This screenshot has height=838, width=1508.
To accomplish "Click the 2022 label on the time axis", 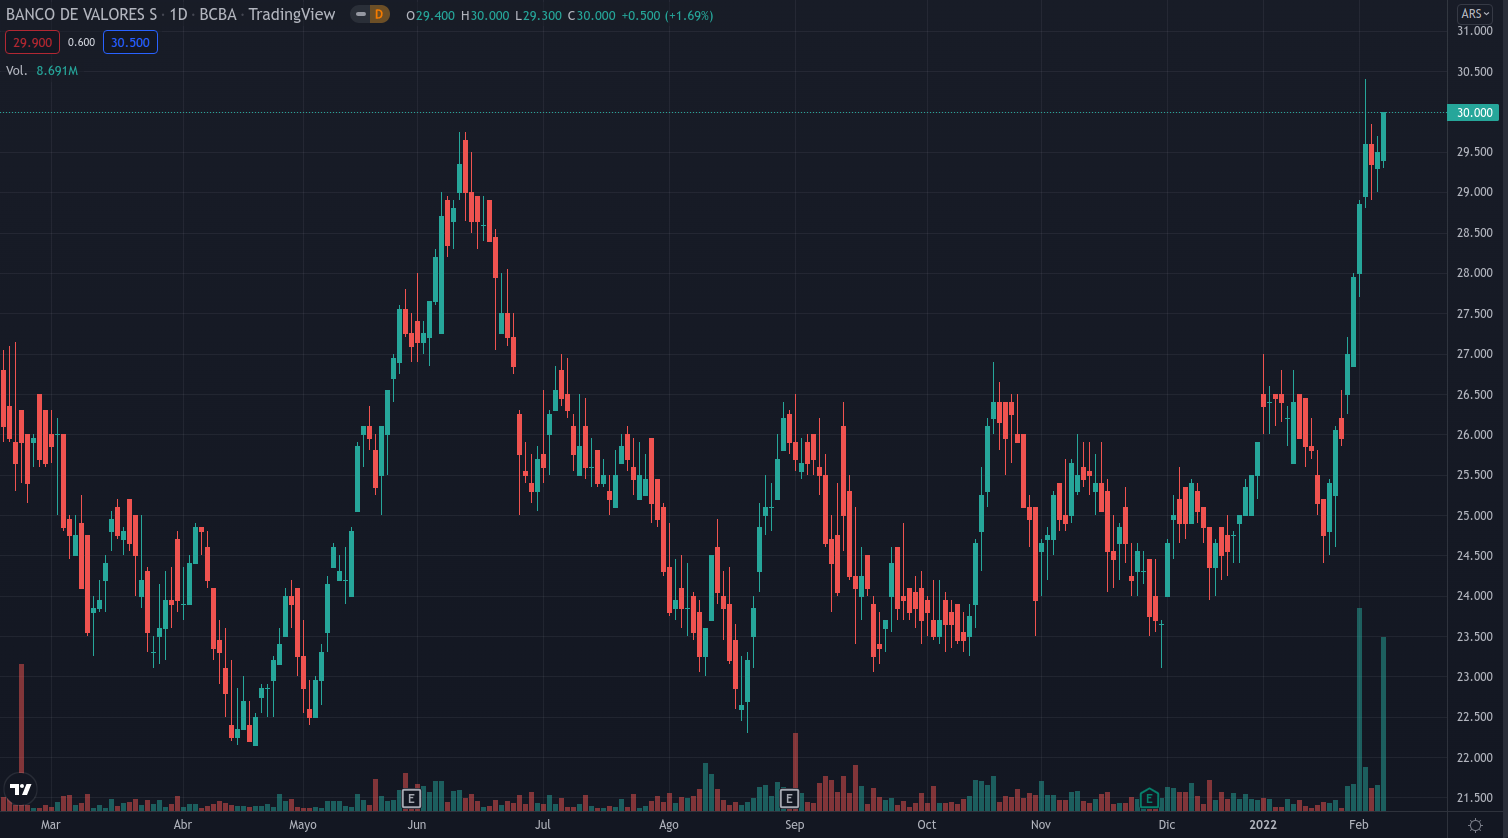I will pos(1265,825).
